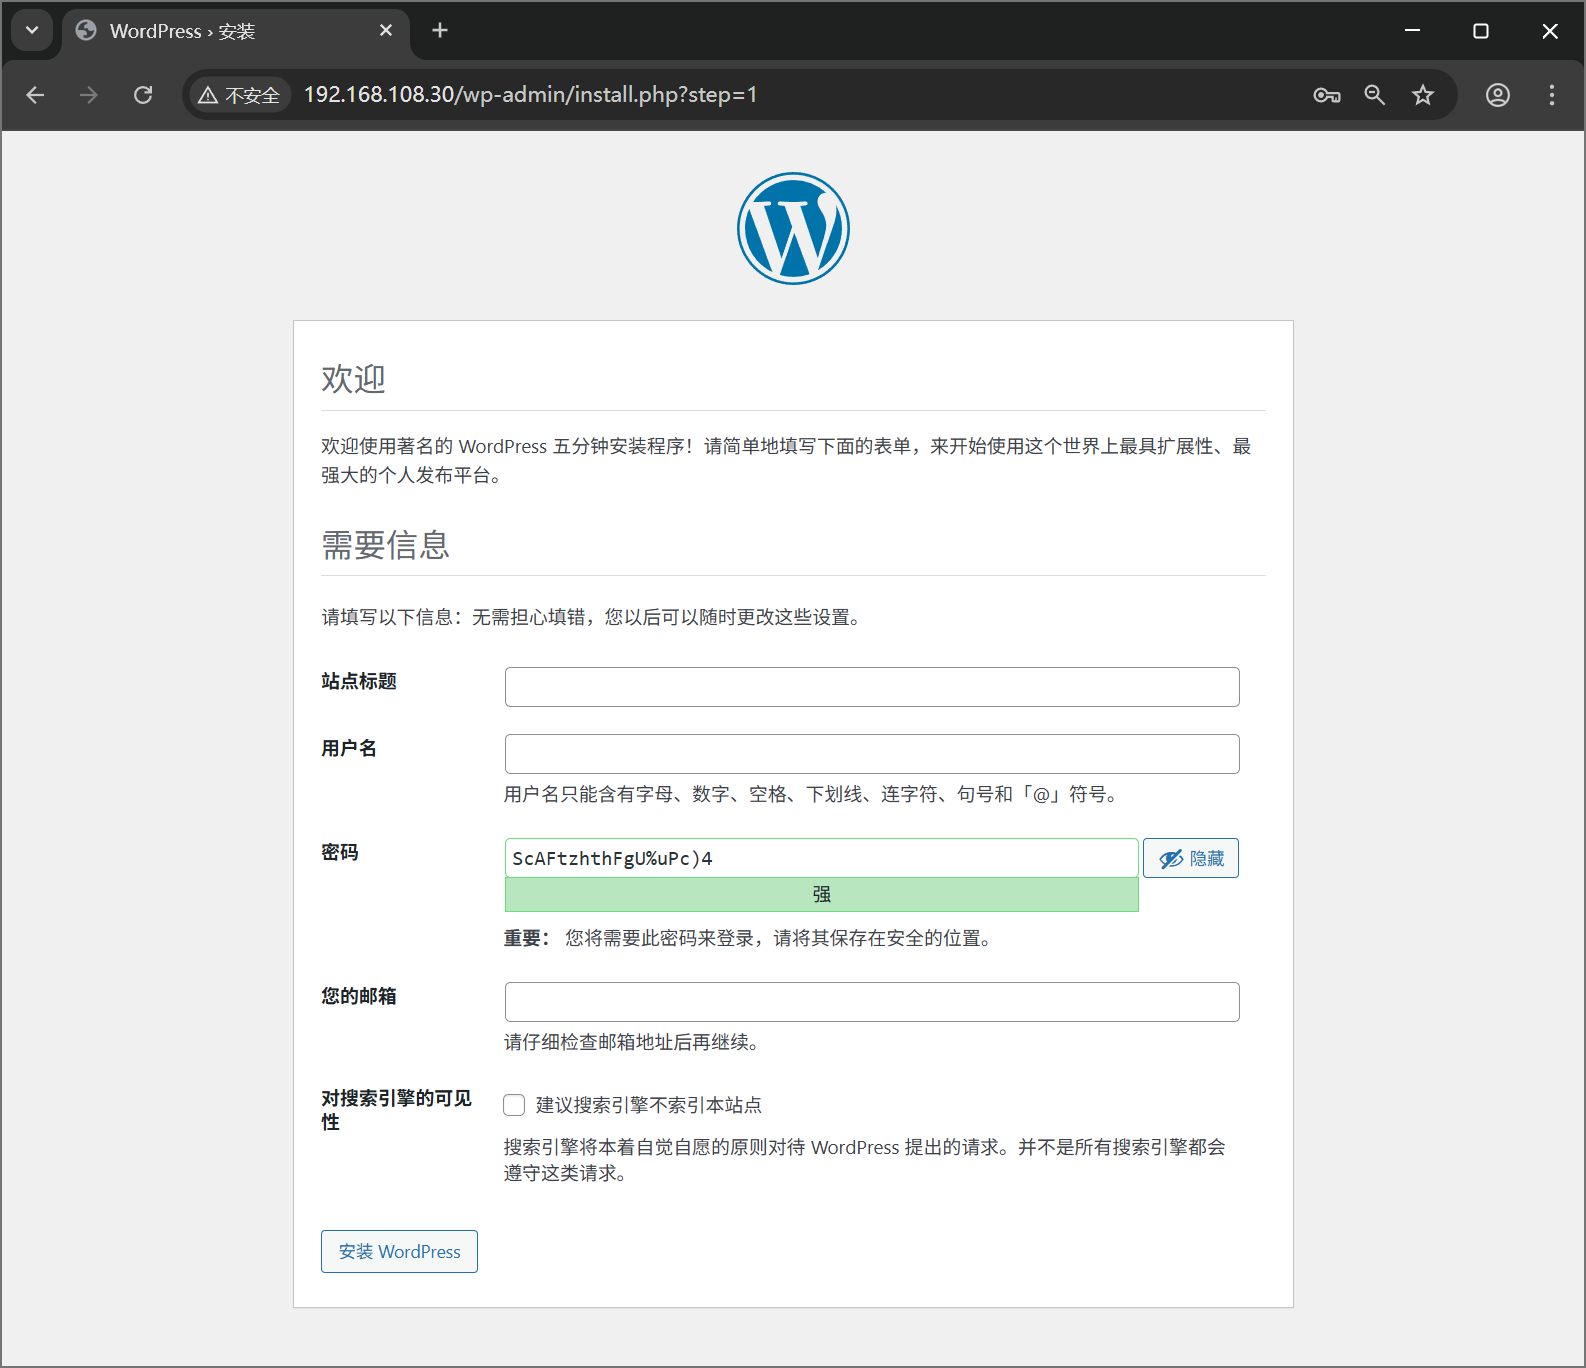Image resolution: width=1586 pixels, height=1368 pixels.
Task: Click into the 密码 password field
Action: coord(821,858)
